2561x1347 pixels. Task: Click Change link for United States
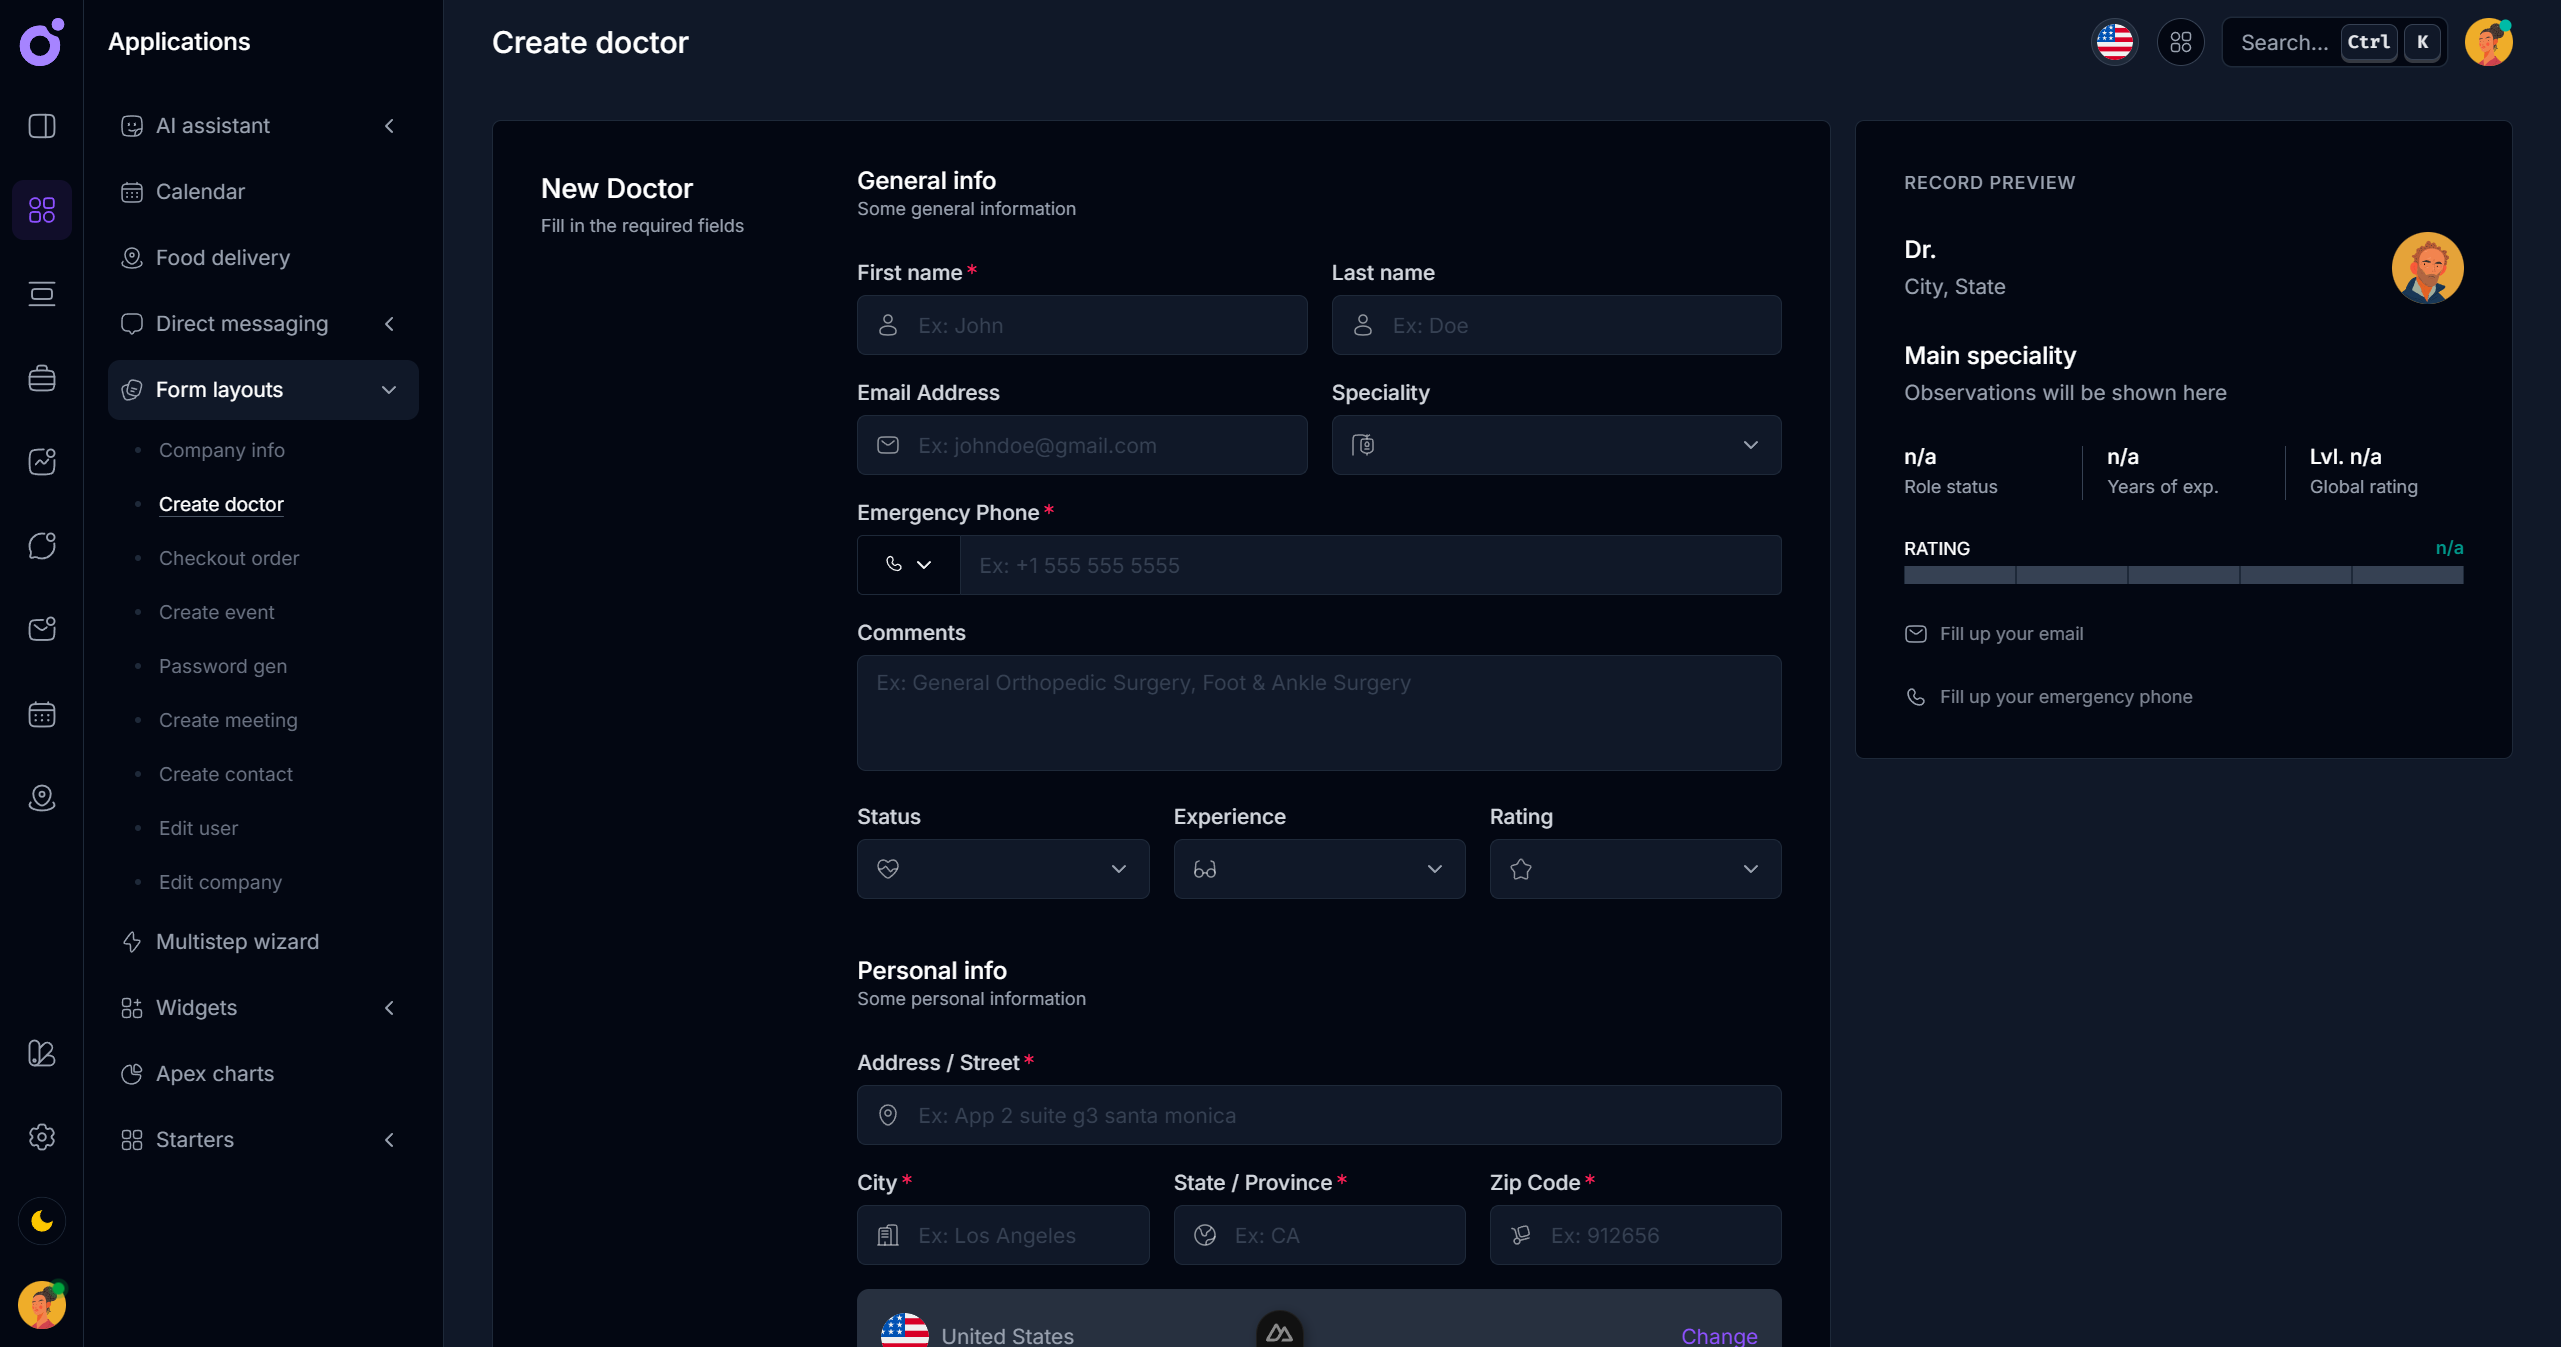click(x=1718, y=1335)
